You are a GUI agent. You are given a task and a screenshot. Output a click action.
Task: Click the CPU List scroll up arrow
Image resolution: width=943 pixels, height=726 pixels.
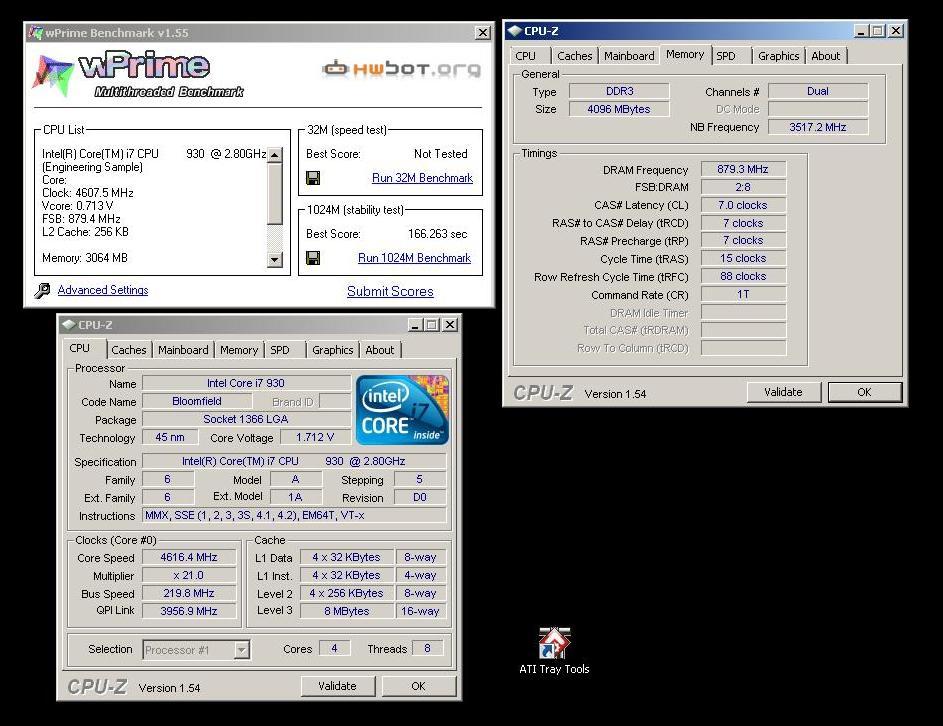point(274,155)
